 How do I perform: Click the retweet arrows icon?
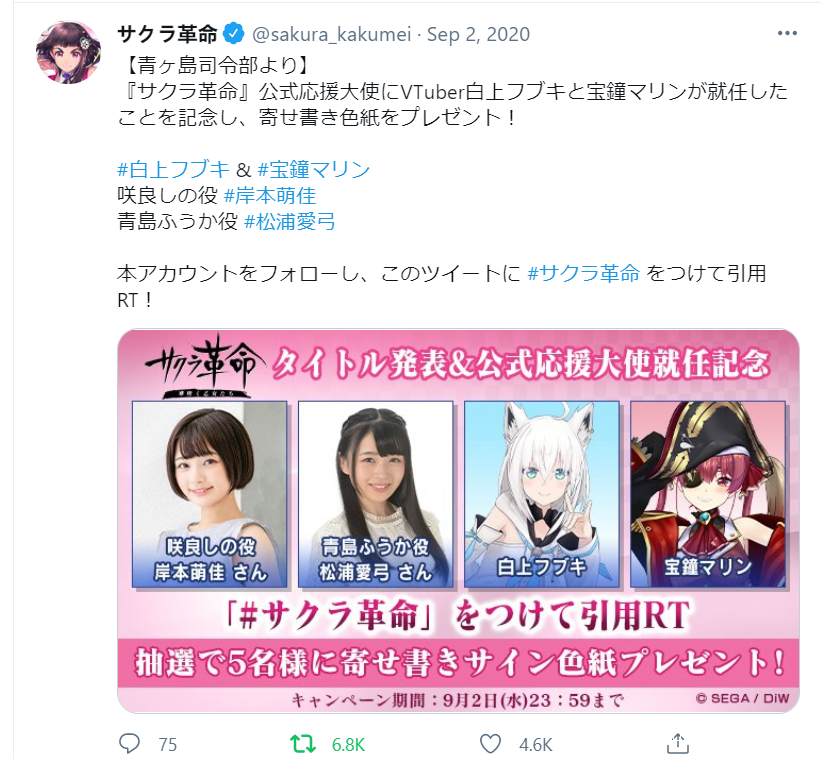(303, 743)
